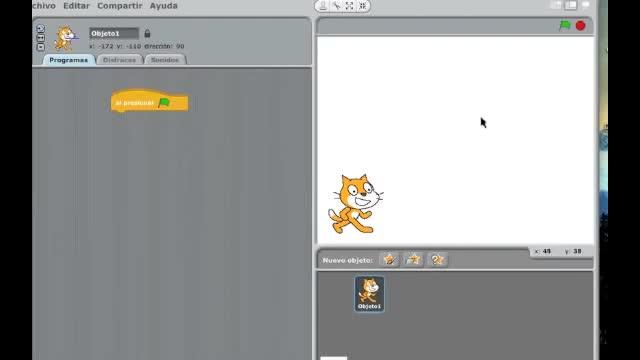Screen dimensions: 640x360
Task: Start scripts with the green flag button
Action: pos(565,26)
